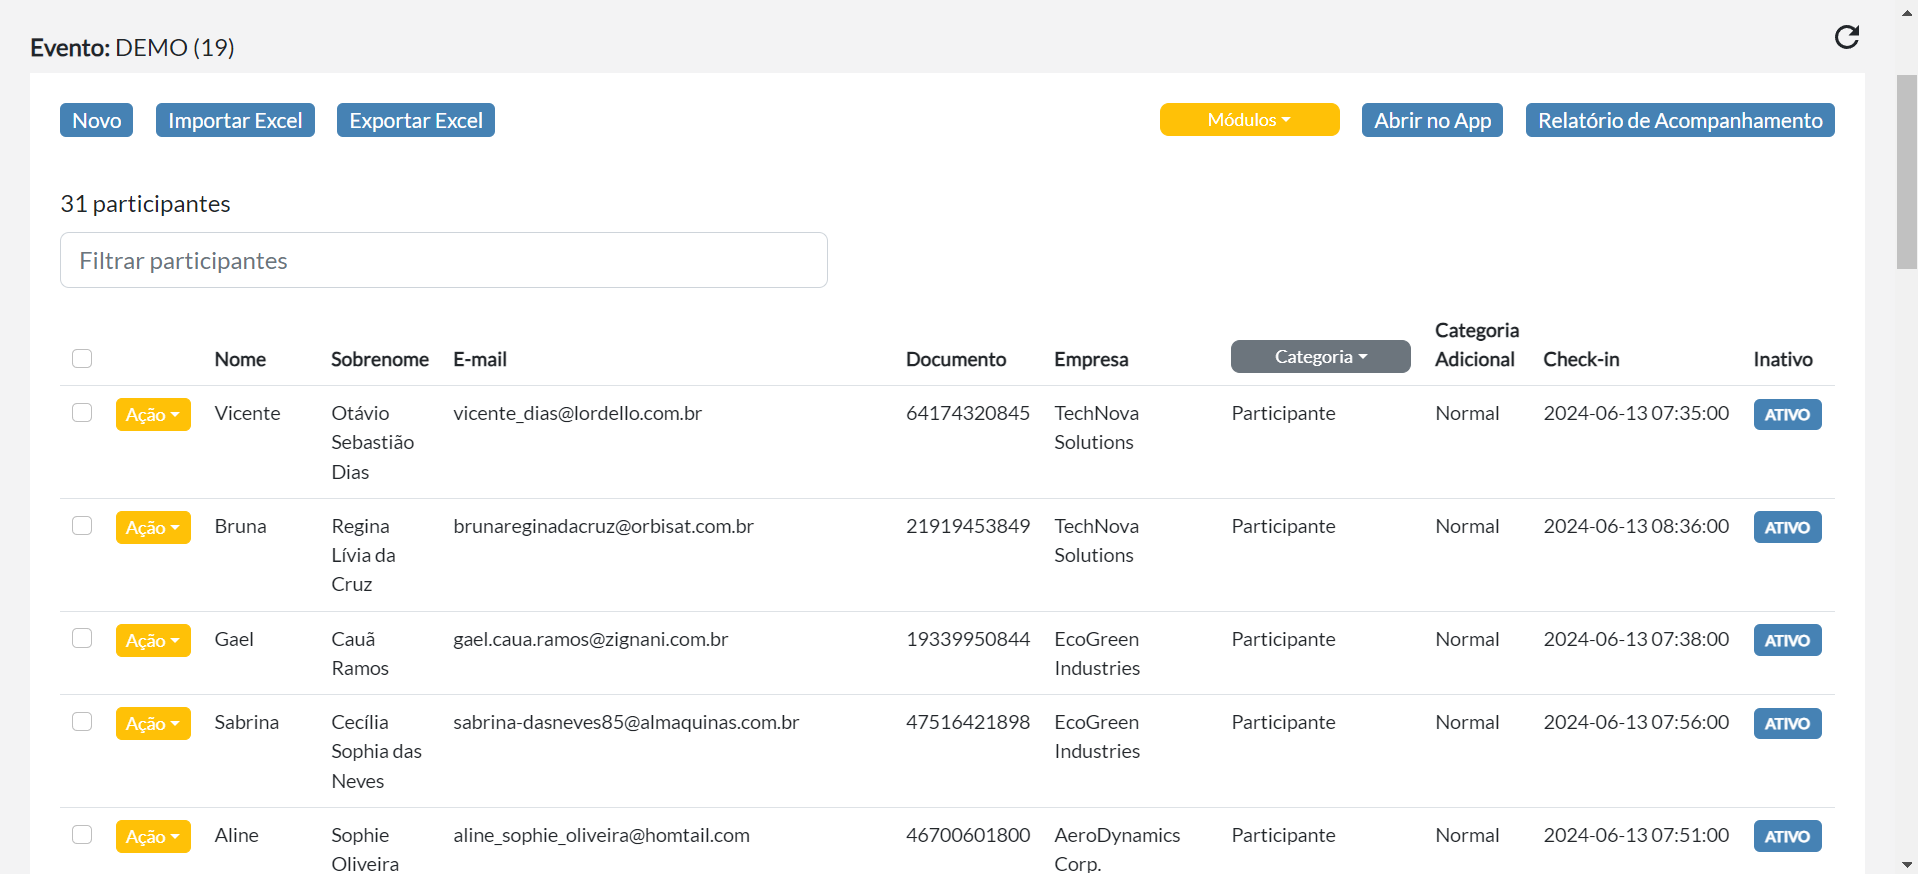Check the Aline row checkbox

point(82,834)
